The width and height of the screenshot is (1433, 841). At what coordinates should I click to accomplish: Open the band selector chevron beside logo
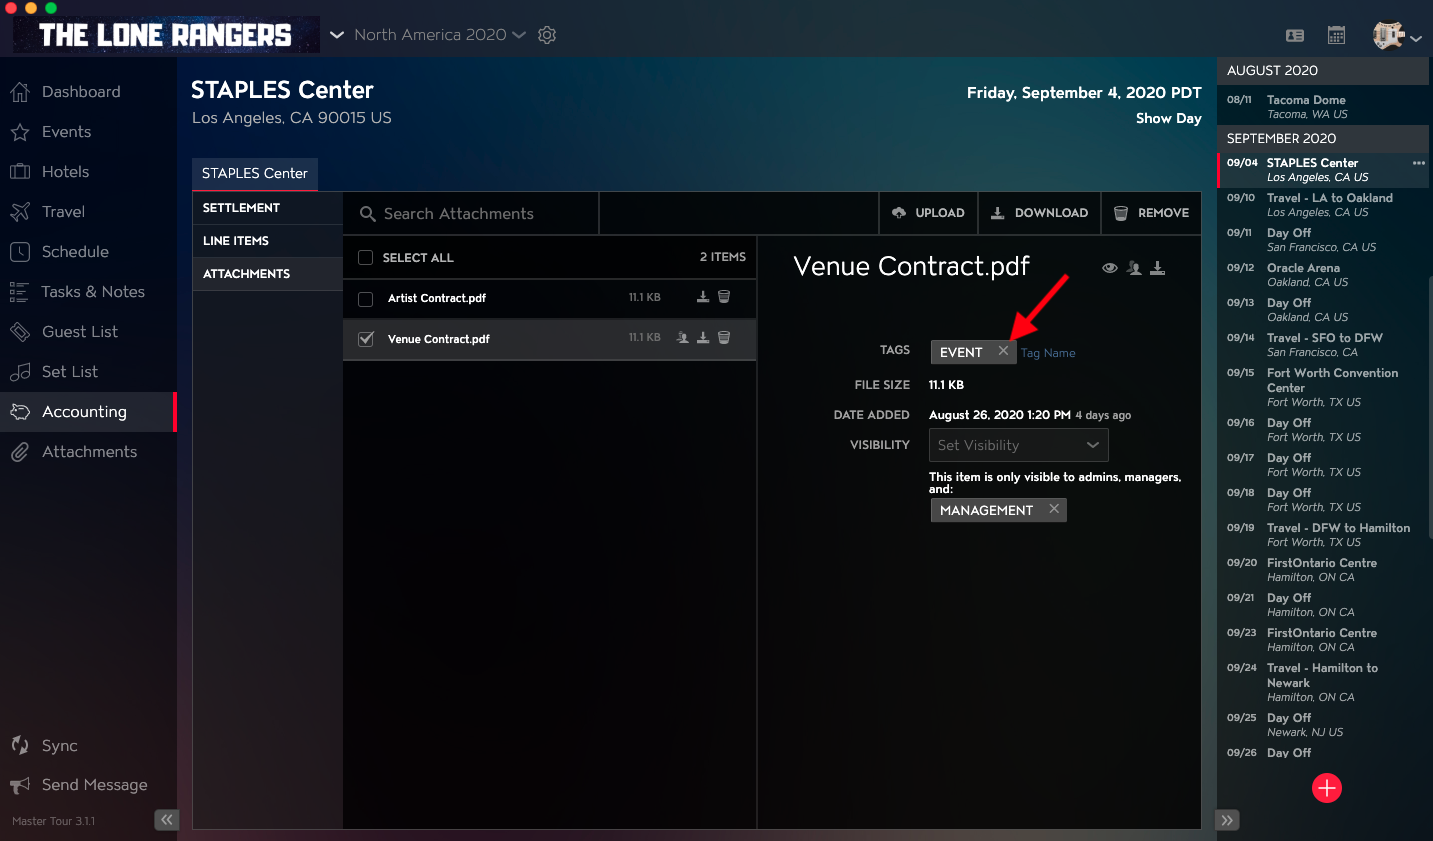point(337,35)
